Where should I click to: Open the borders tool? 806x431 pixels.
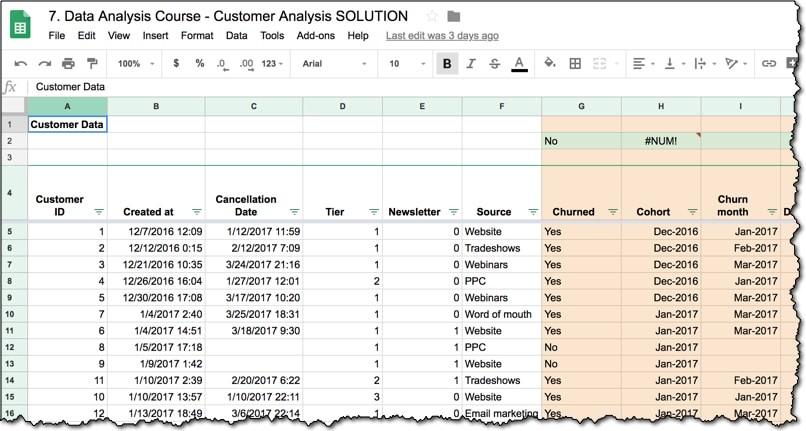click(x=575, y=63)
